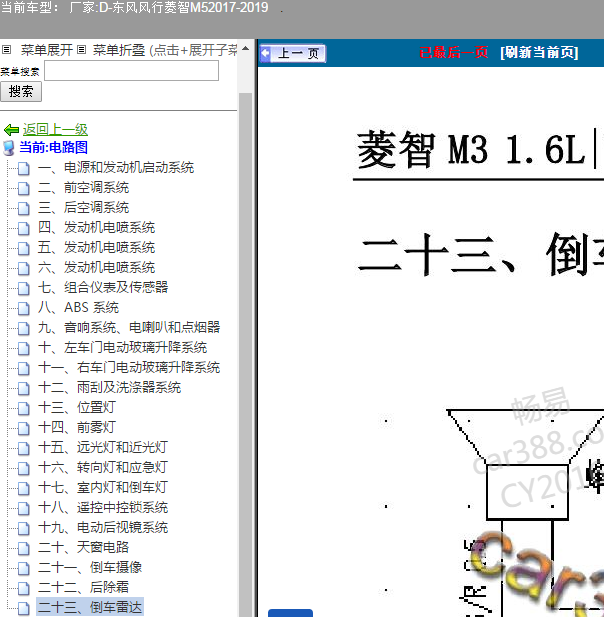The image size is (604, 617).
Task: Open 十七、室内灯和倒车灯 diagram
Action: [103, 487]
